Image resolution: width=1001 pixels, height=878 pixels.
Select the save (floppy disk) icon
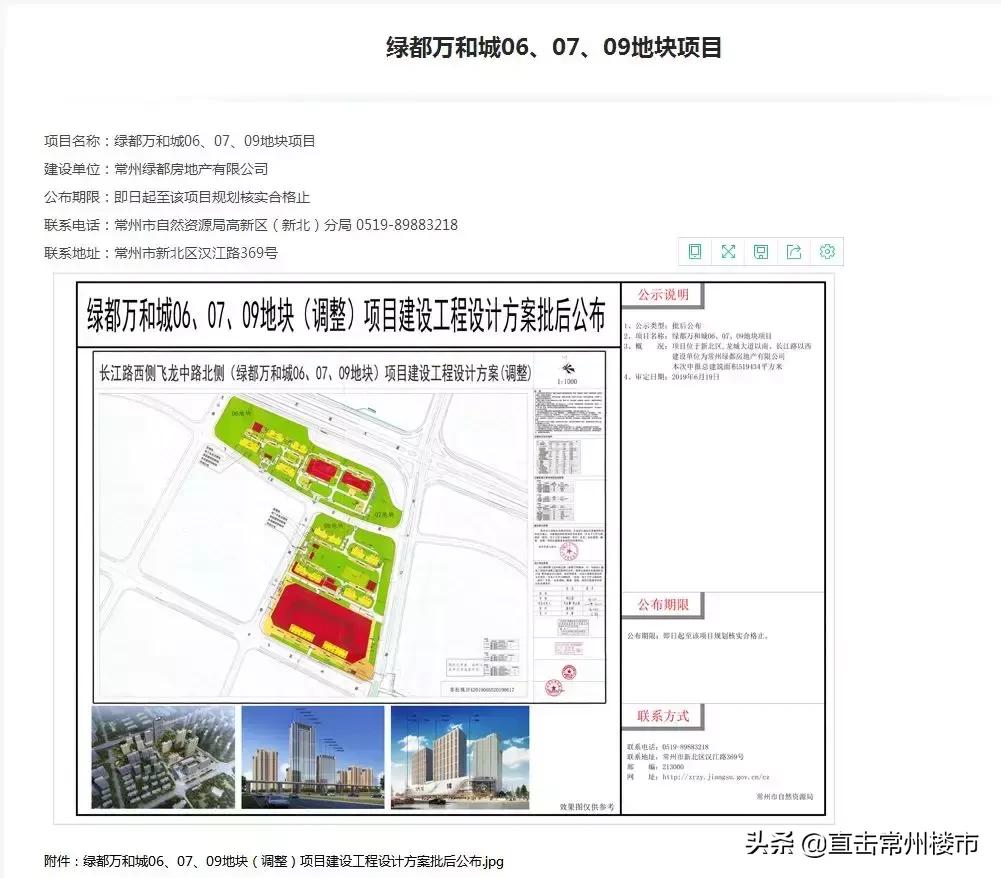coord(761,252)
